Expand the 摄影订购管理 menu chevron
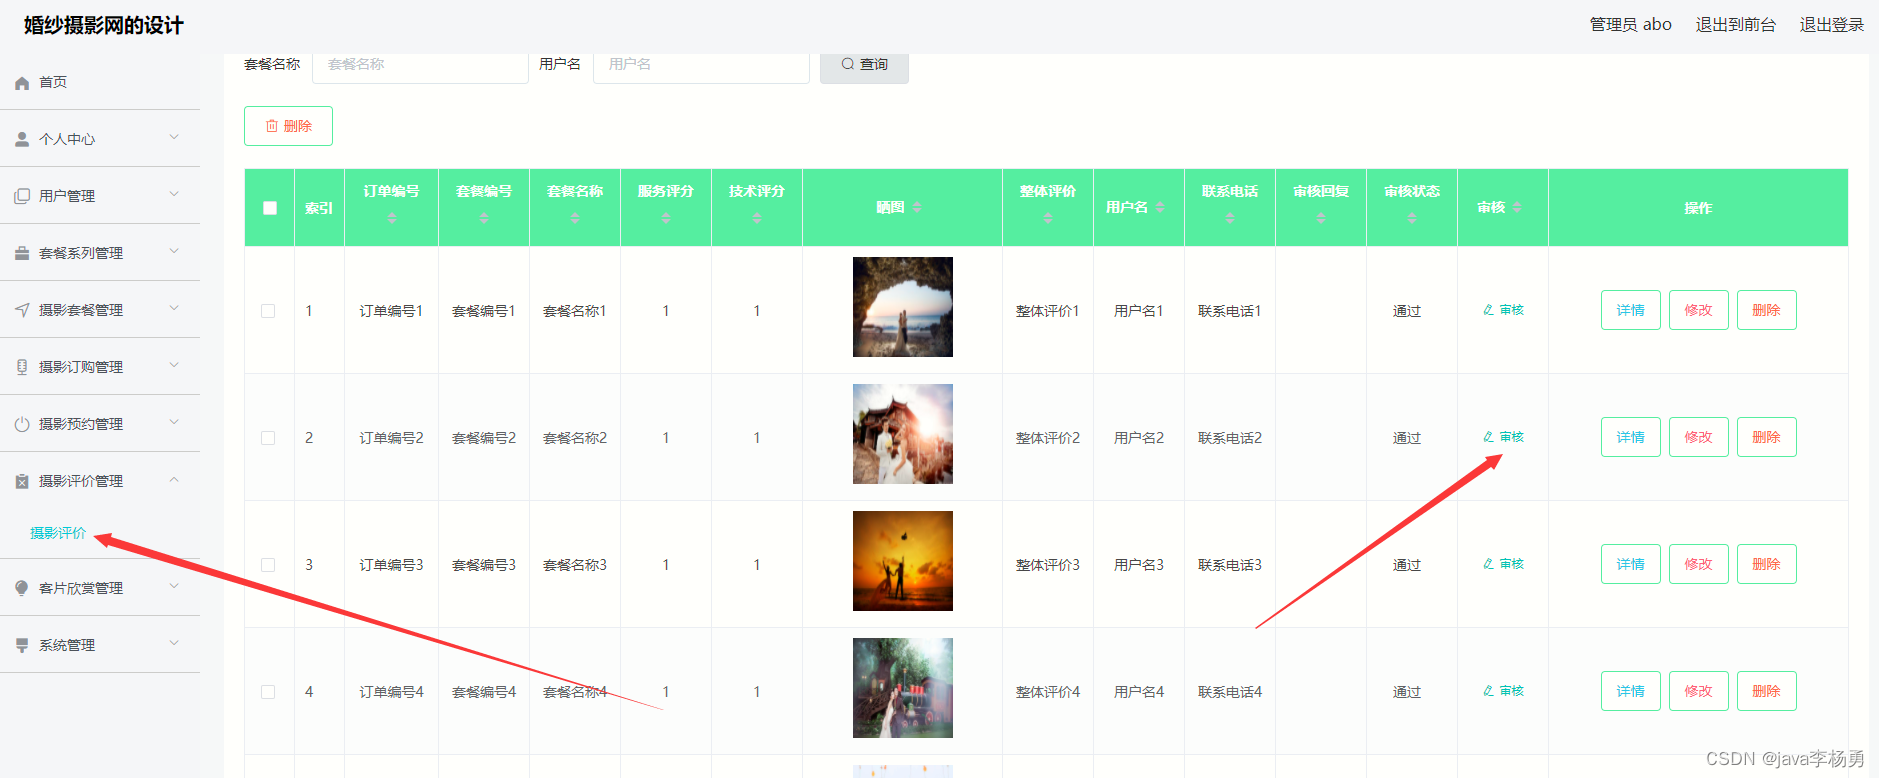 click(174, 365)
